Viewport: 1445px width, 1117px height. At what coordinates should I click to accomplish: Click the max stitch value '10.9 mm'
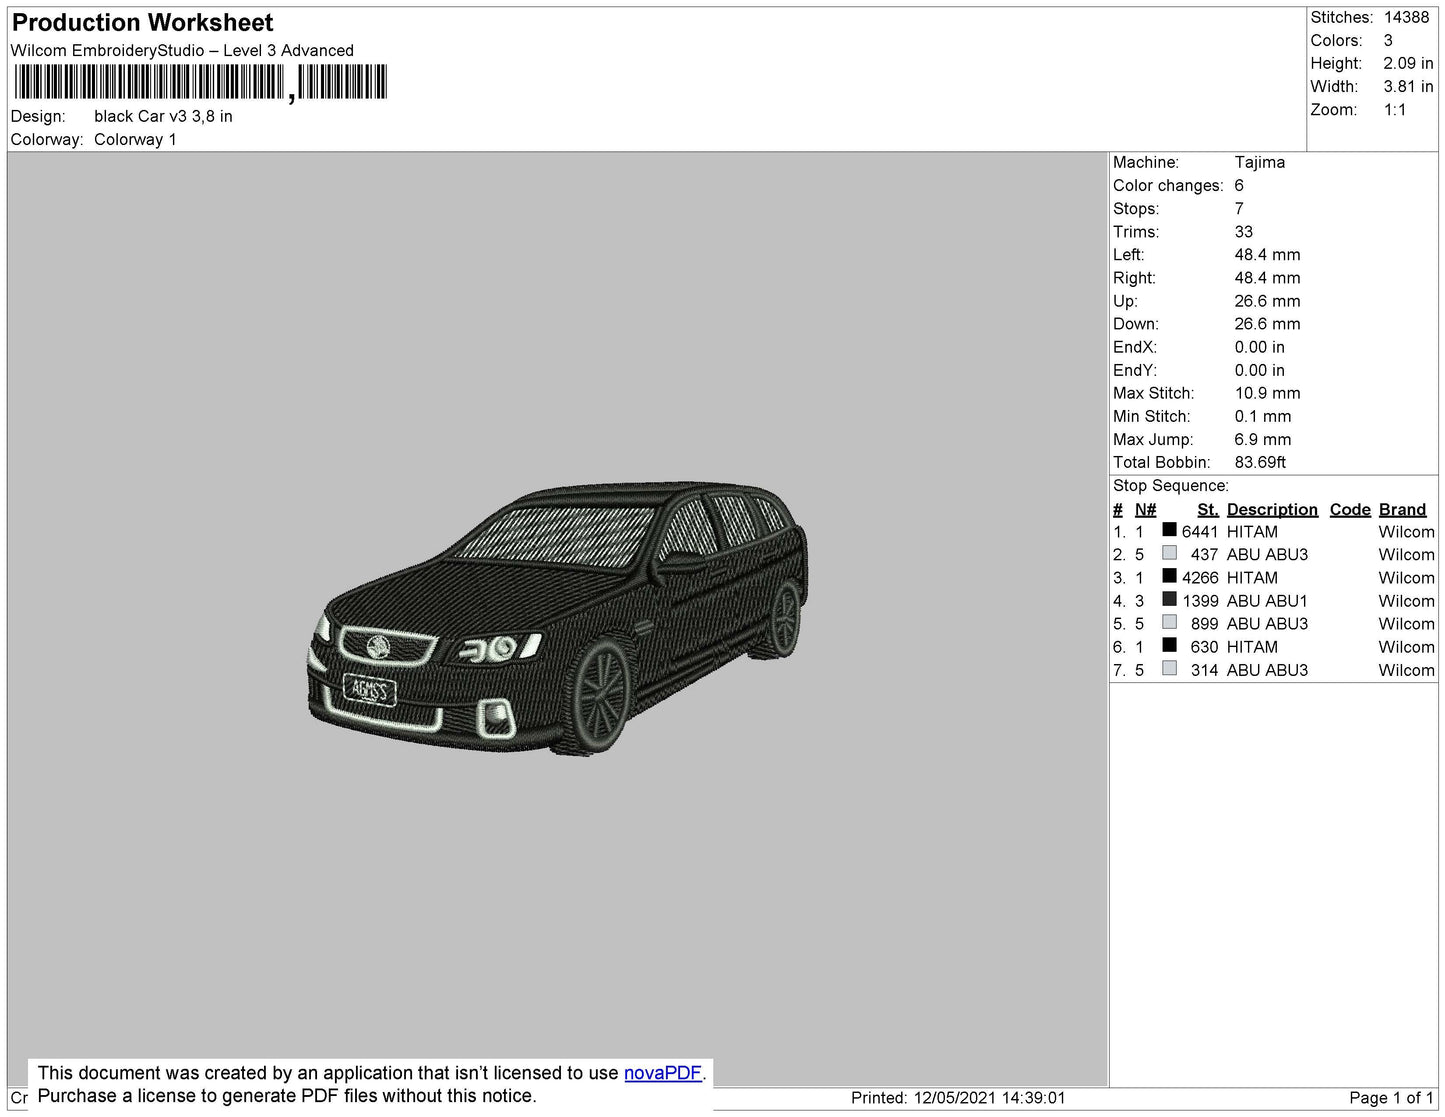click(x=1267, y=394)
